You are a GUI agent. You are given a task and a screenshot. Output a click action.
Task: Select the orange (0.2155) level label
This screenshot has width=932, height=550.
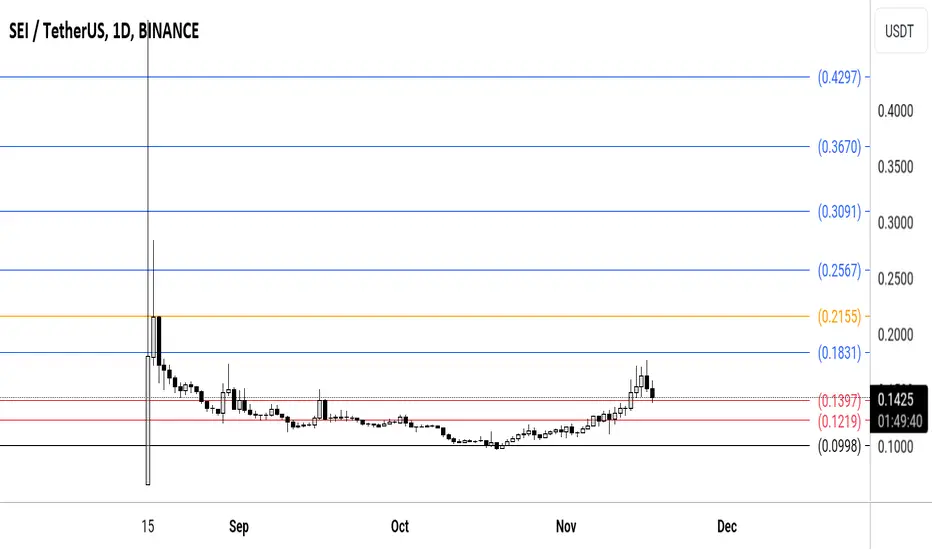(839, 316)
